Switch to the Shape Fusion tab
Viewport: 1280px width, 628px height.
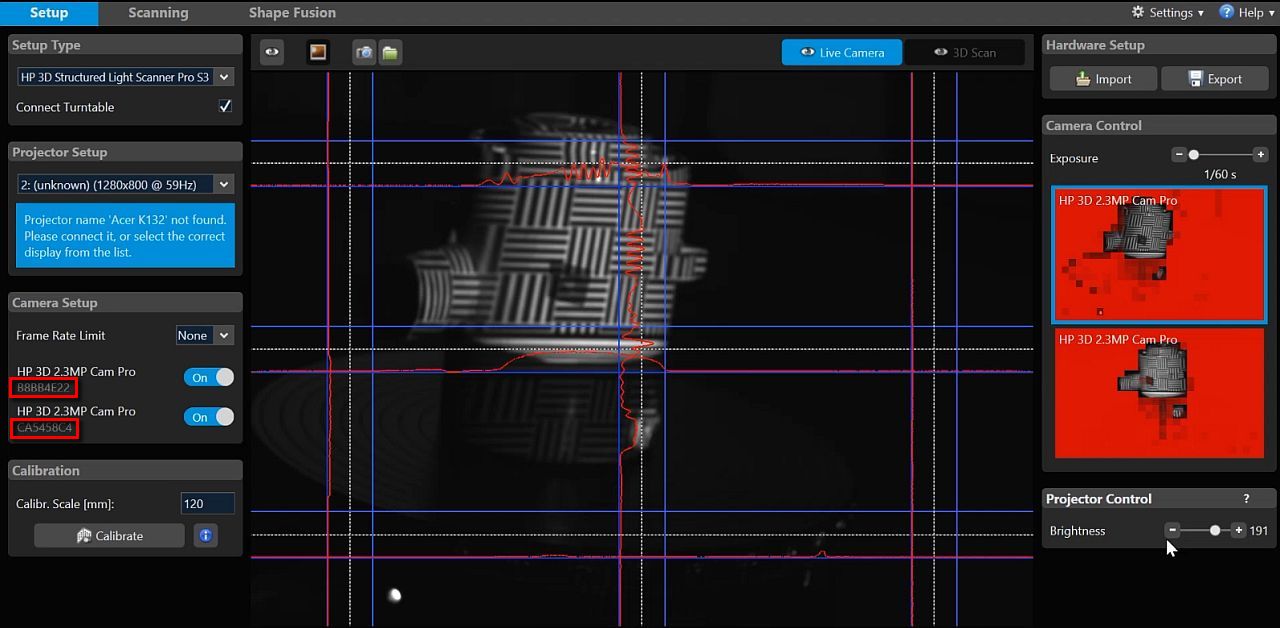[292, 13]
